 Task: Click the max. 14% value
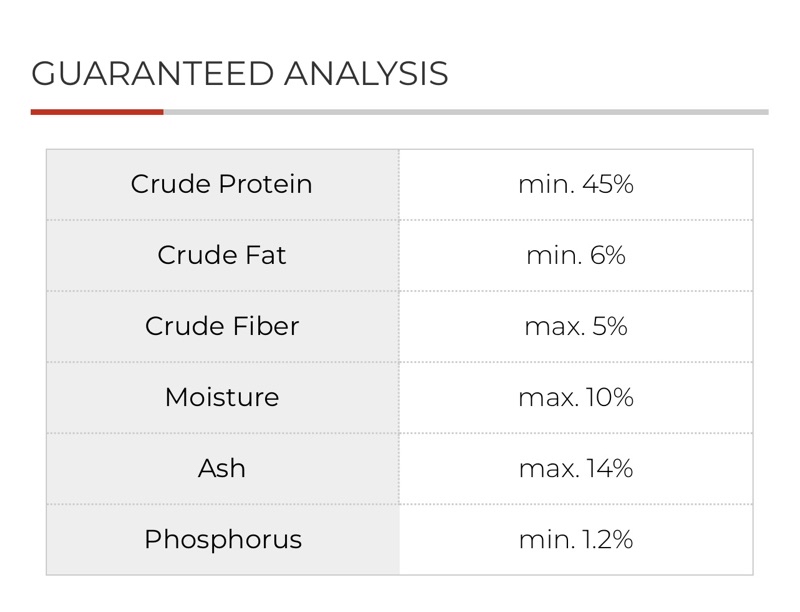(x=576, y=468)
